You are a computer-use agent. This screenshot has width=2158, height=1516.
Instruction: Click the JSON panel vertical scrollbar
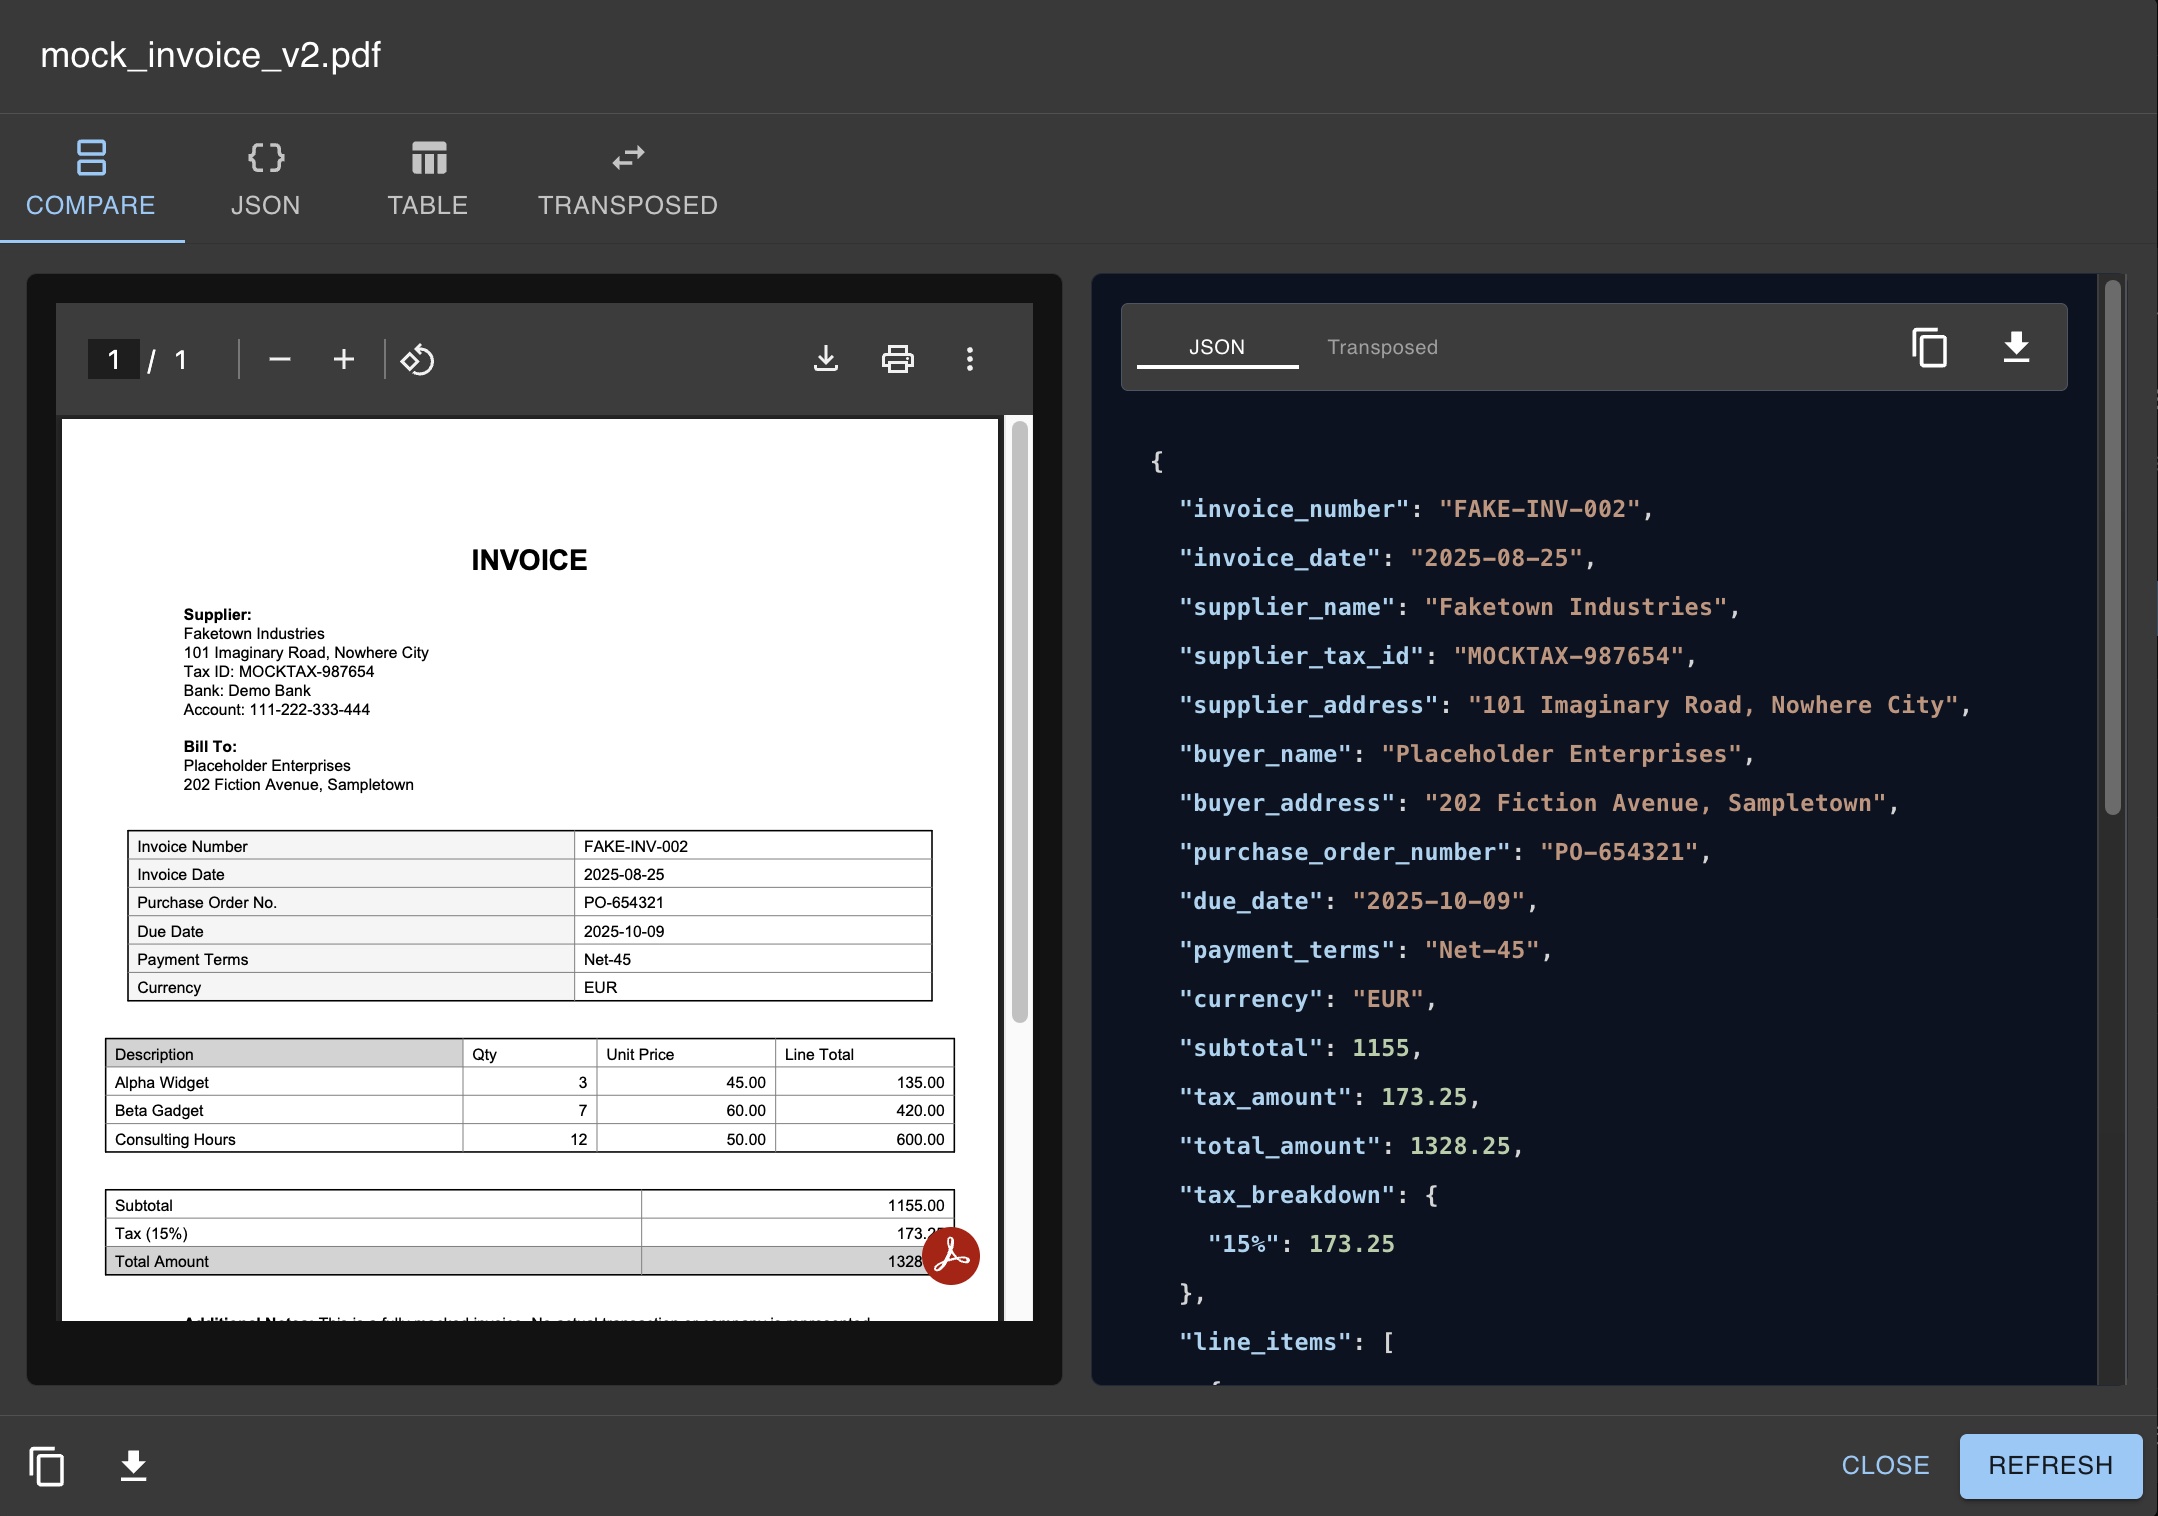(2113, 548)
